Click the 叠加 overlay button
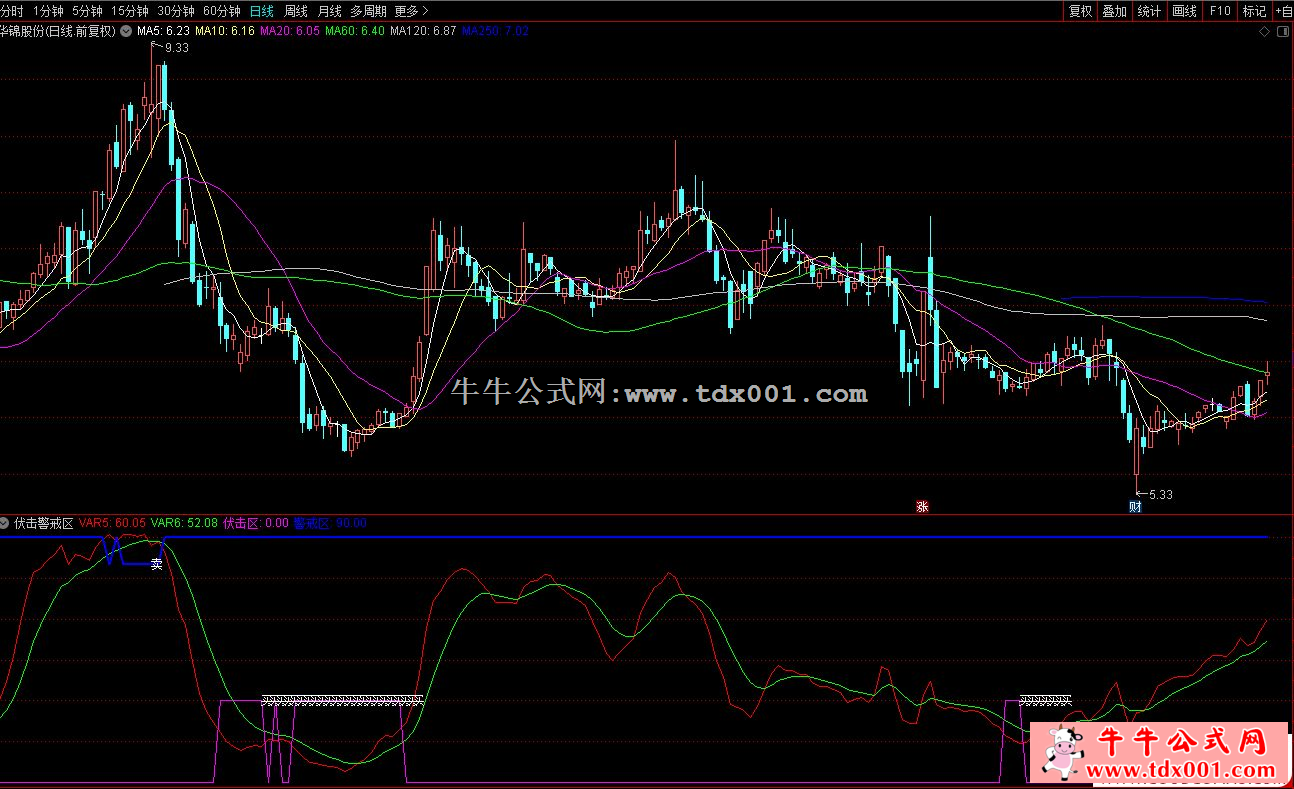 (x=1114, y=11)
